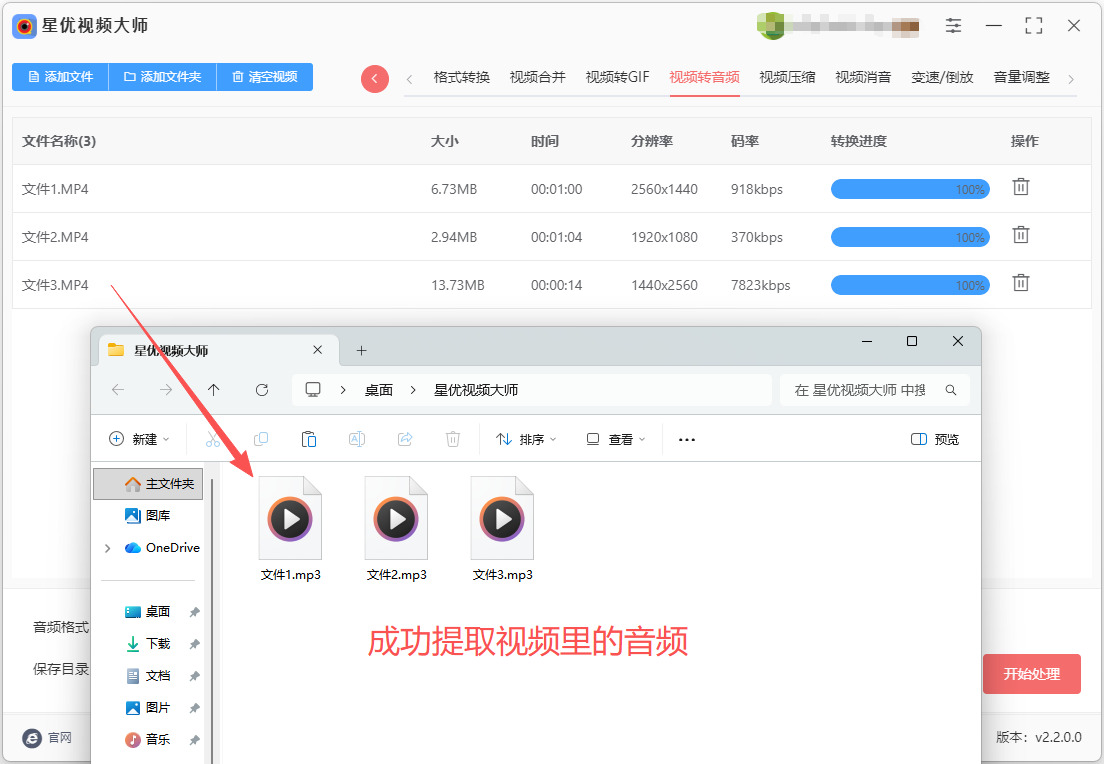Delete 文件1.MP4 with its trash icon
This screenshot has width=1104, height=764.
pos(1020,187)
